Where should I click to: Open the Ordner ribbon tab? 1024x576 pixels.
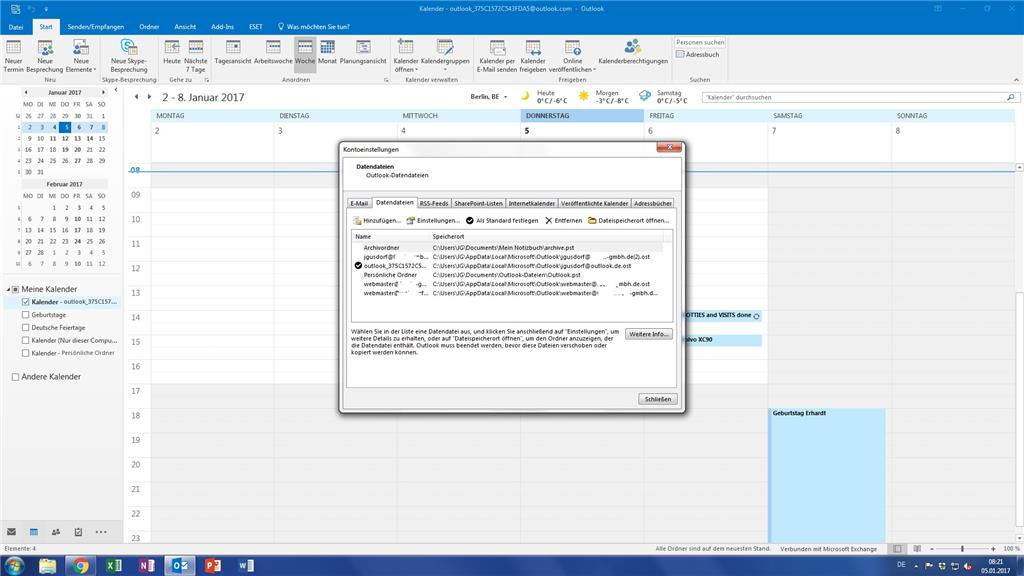[x=149, y=27]
